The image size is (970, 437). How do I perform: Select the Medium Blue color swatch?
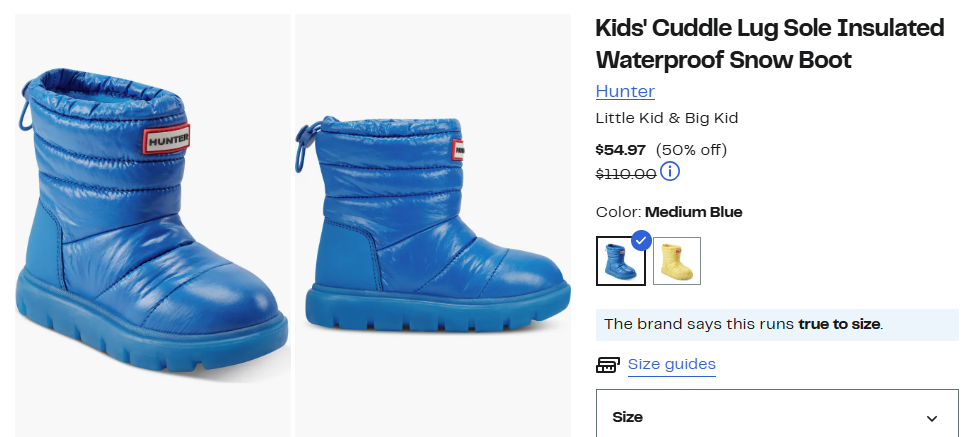[x=620, y=261]
